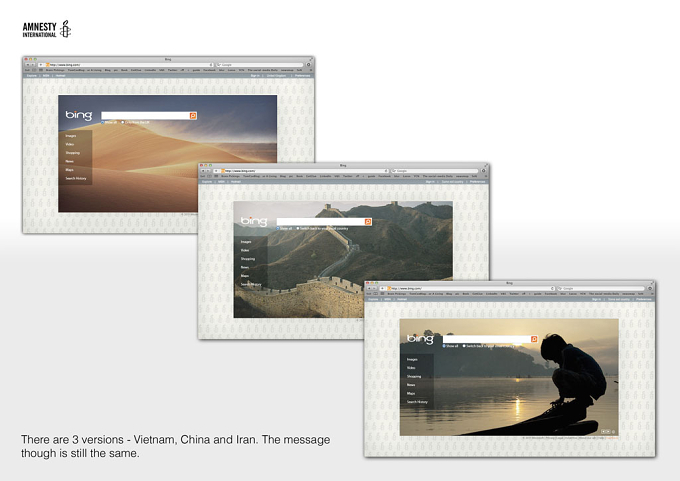The width and height of the screenshot is (680, 481).
Task: Click Sign in link in desert window header
Action: coord(255,75)
